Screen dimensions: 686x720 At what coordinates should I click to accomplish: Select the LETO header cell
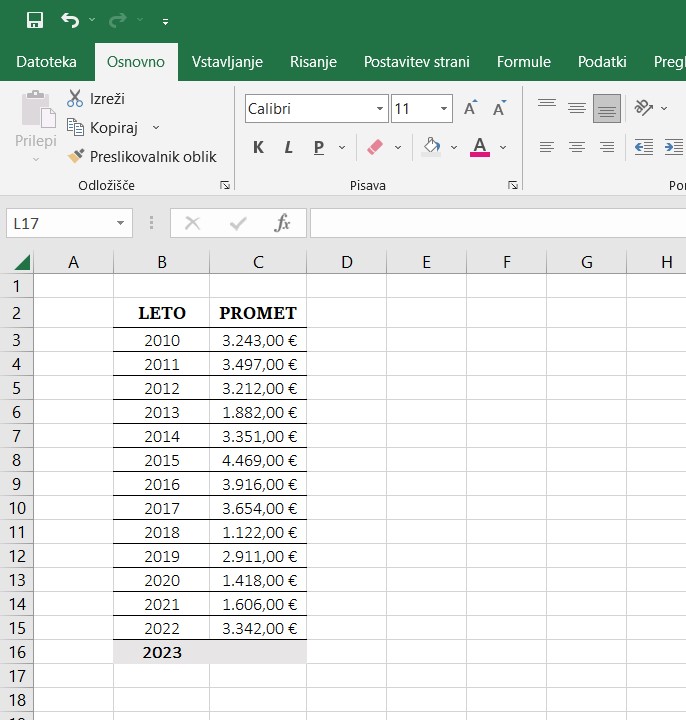tap(162, 313)
